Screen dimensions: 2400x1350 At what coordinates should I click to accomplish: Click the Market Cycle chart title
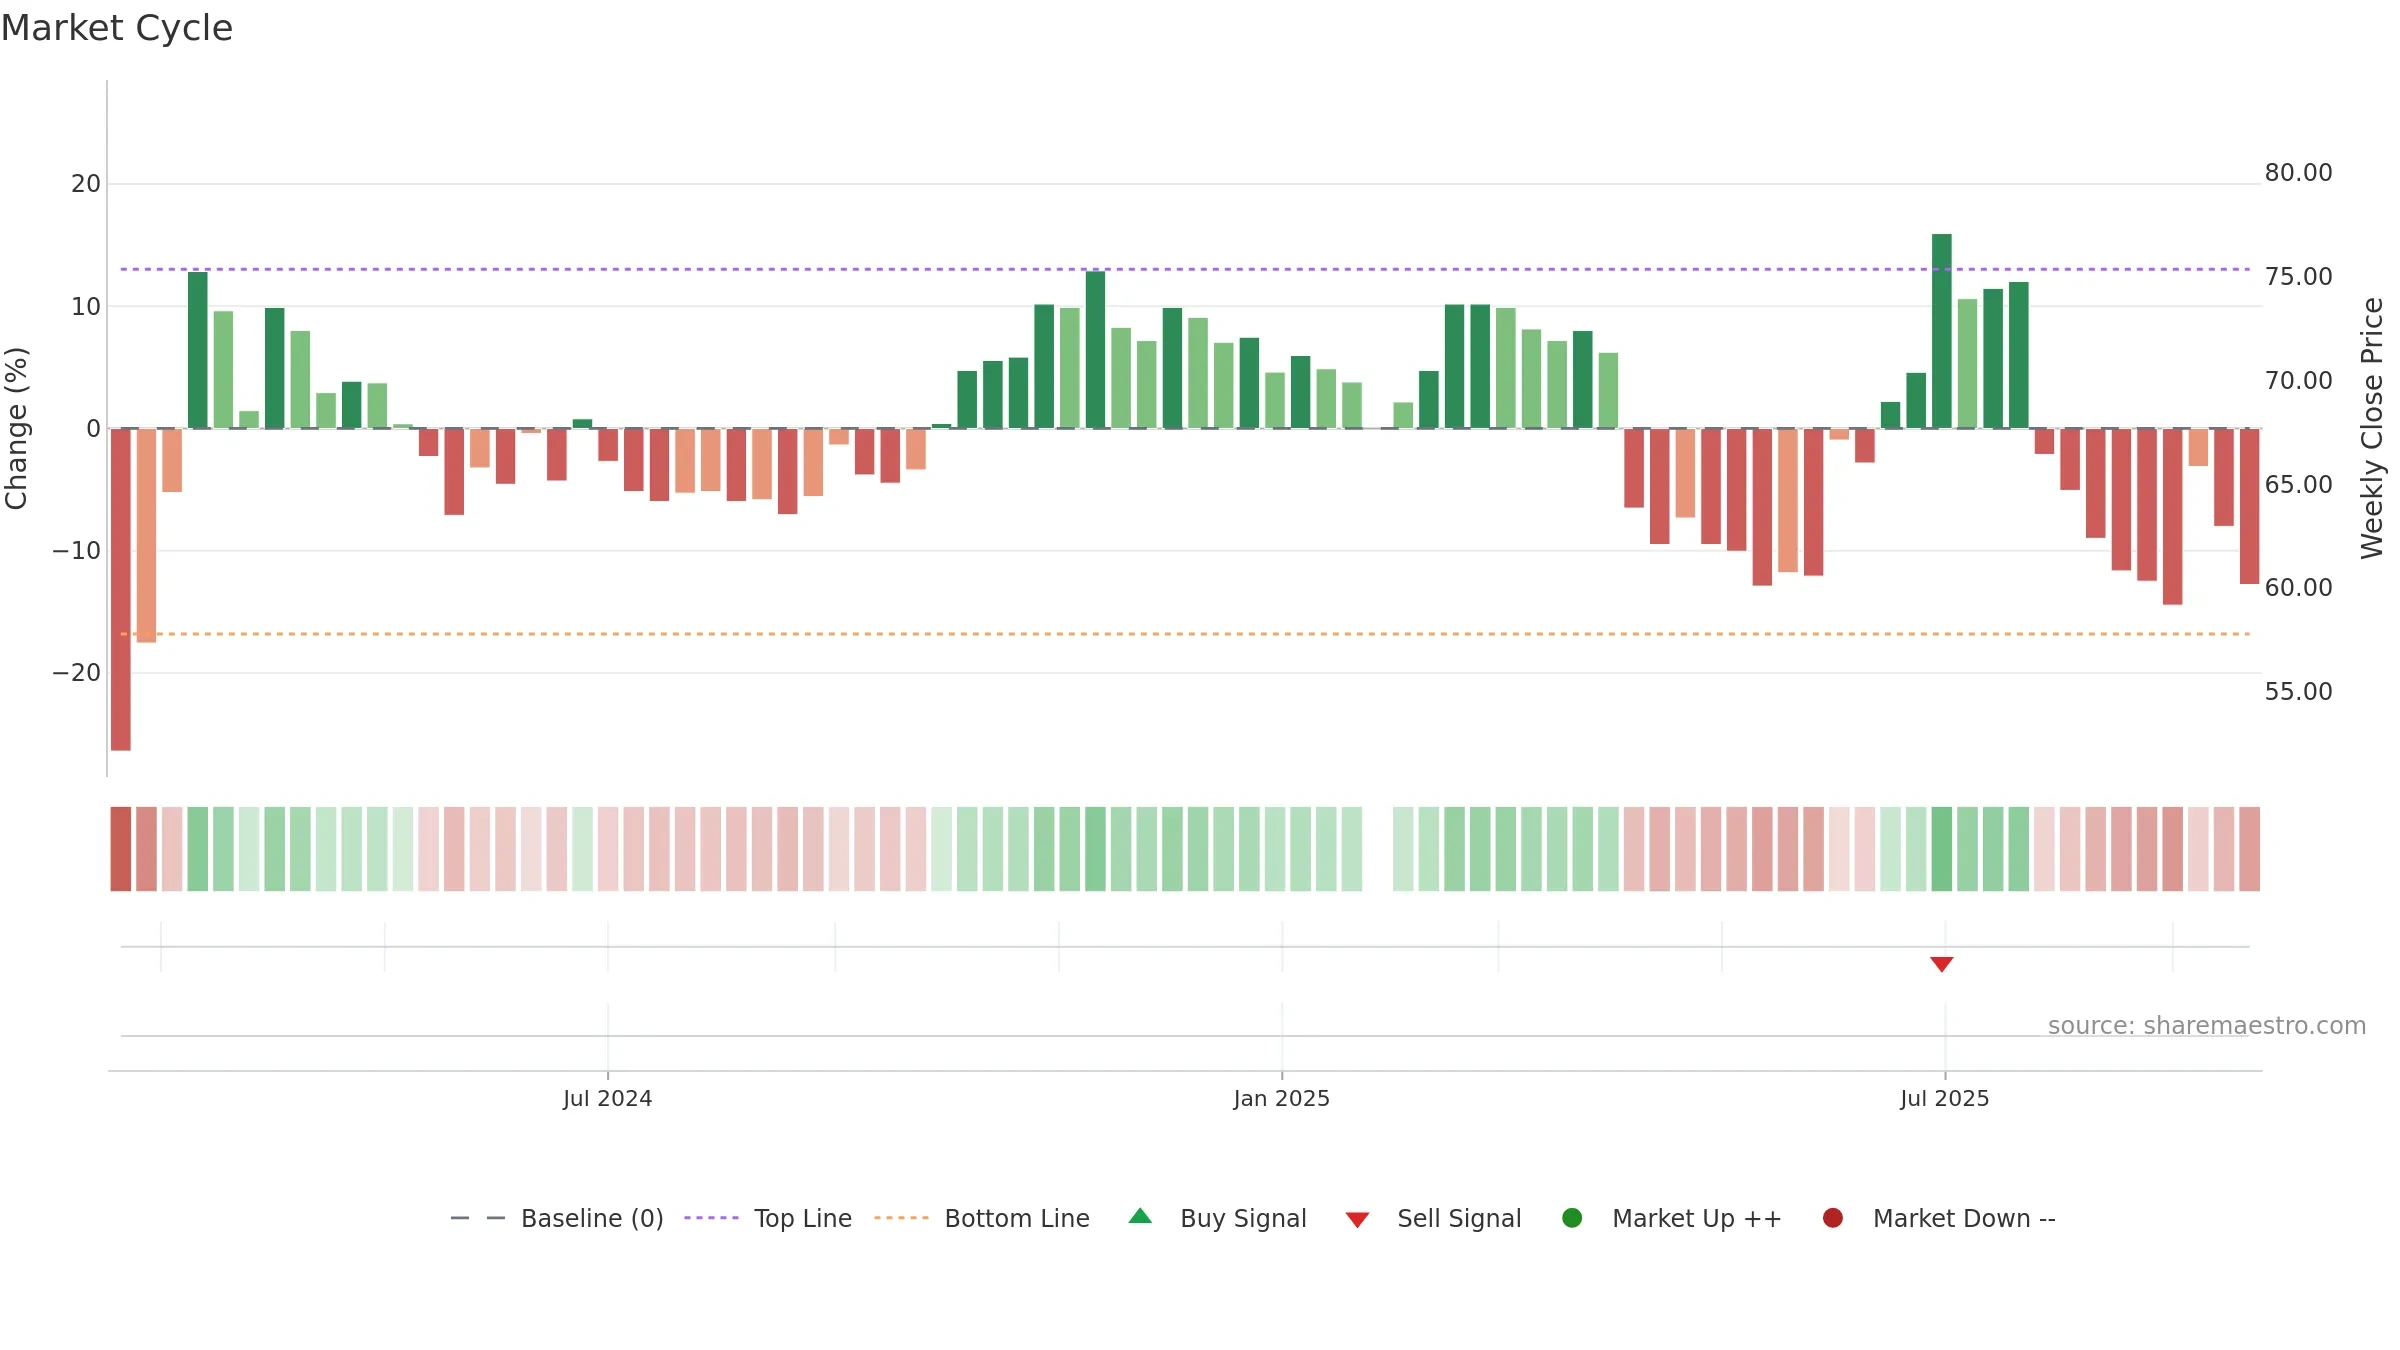[x=117, y=28]
